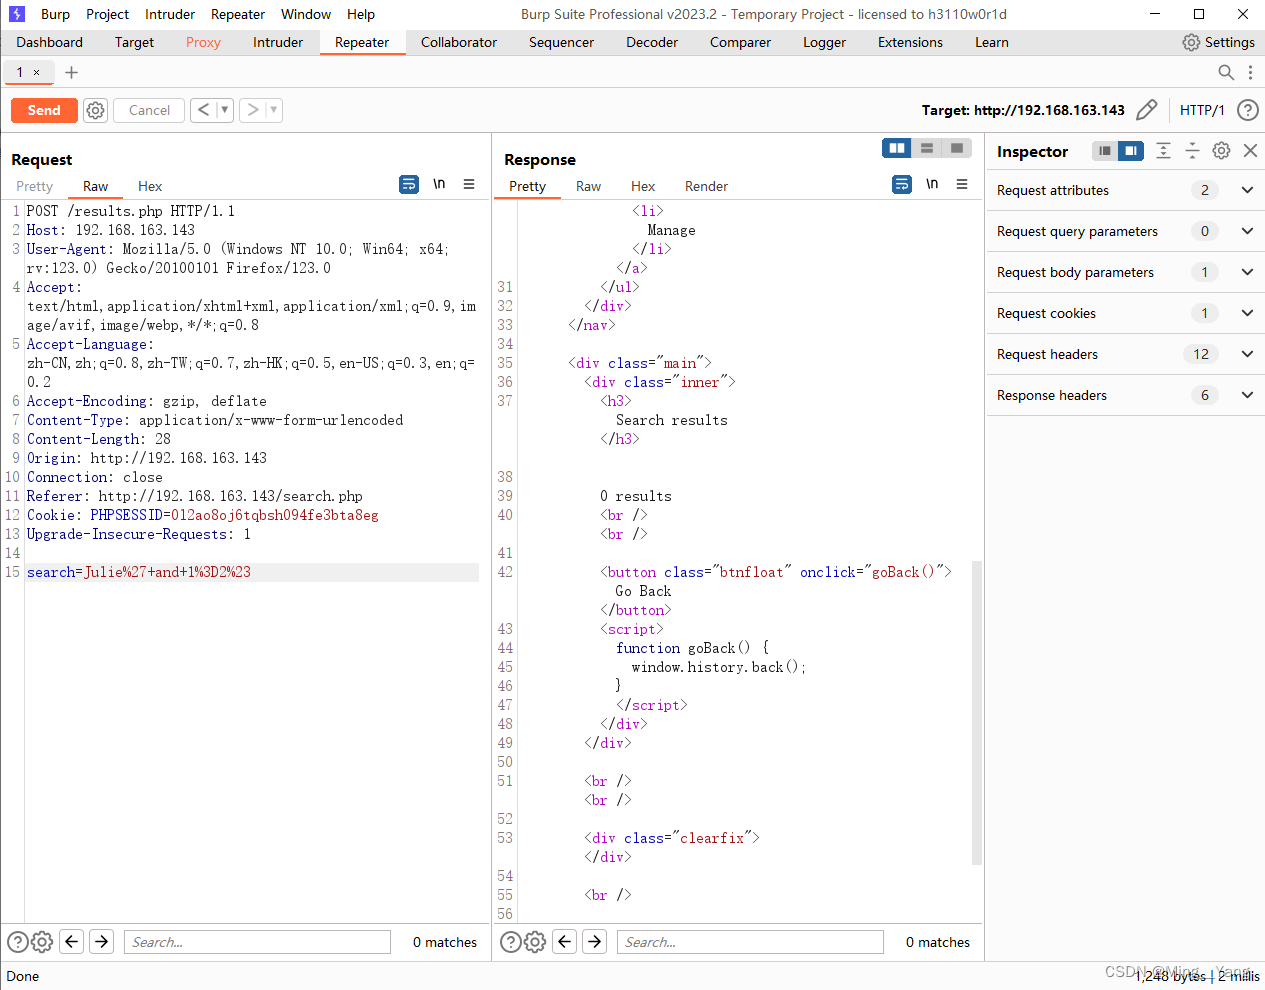The image size is (1265, 990).
Task: Add new Repeater tab with plus
Action: pyautogui.click(x=71, y=72)
